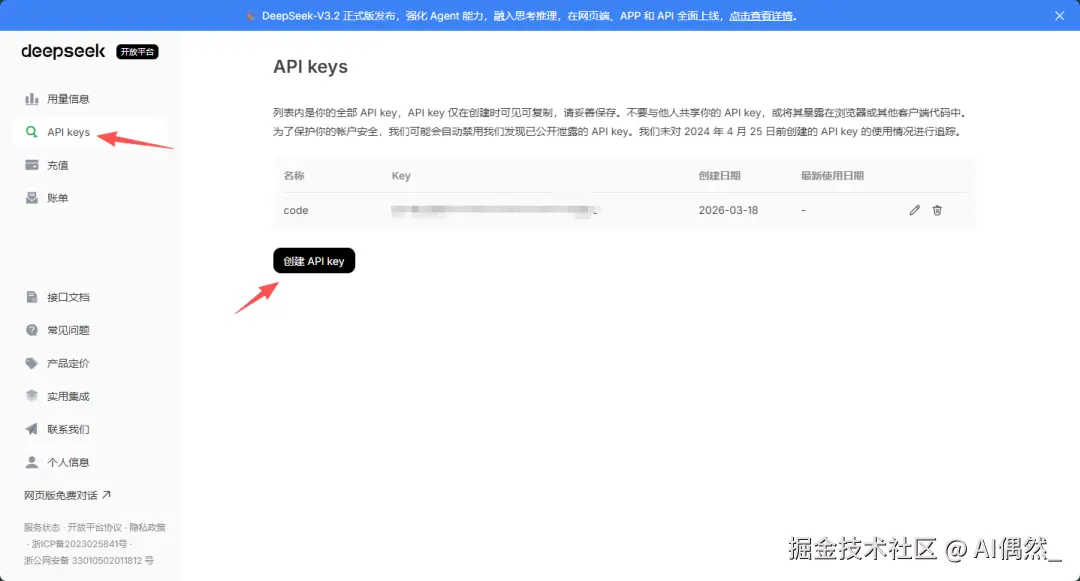Click the date 2026-03-18
Viewport: 1080px width, 581px height.
pos(728,210)
